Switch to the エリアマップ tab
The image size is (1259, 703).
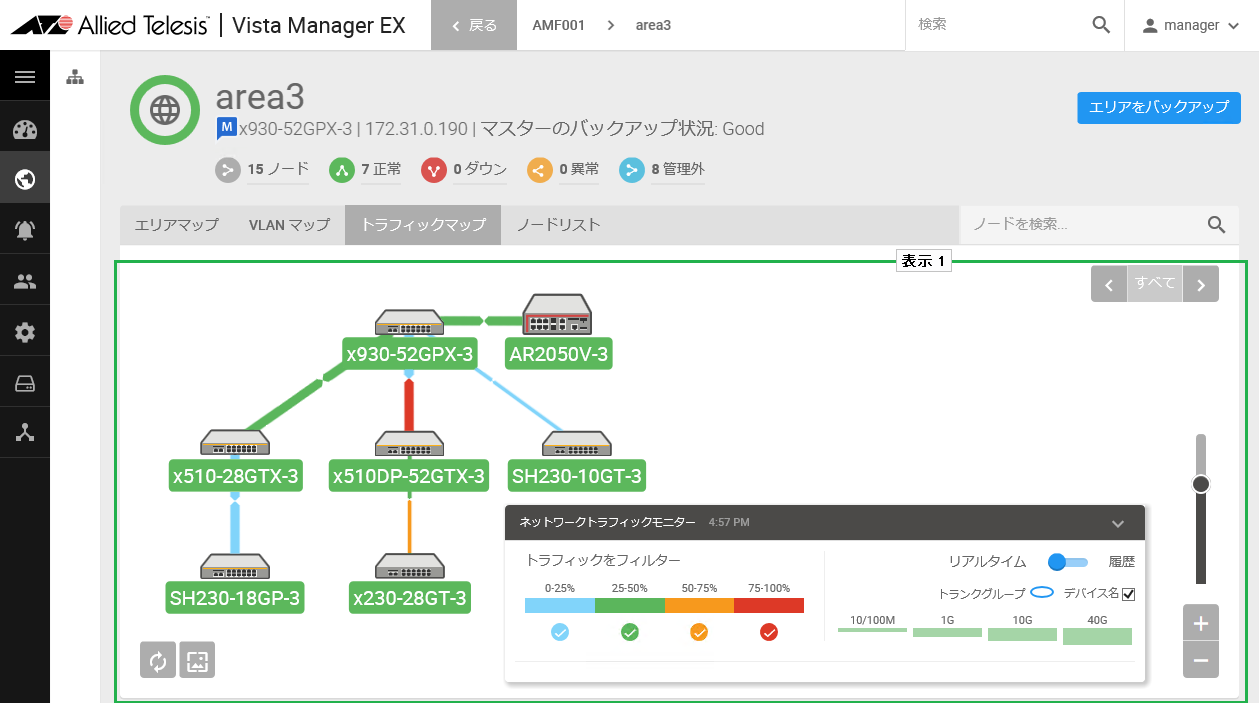(176, 225)
